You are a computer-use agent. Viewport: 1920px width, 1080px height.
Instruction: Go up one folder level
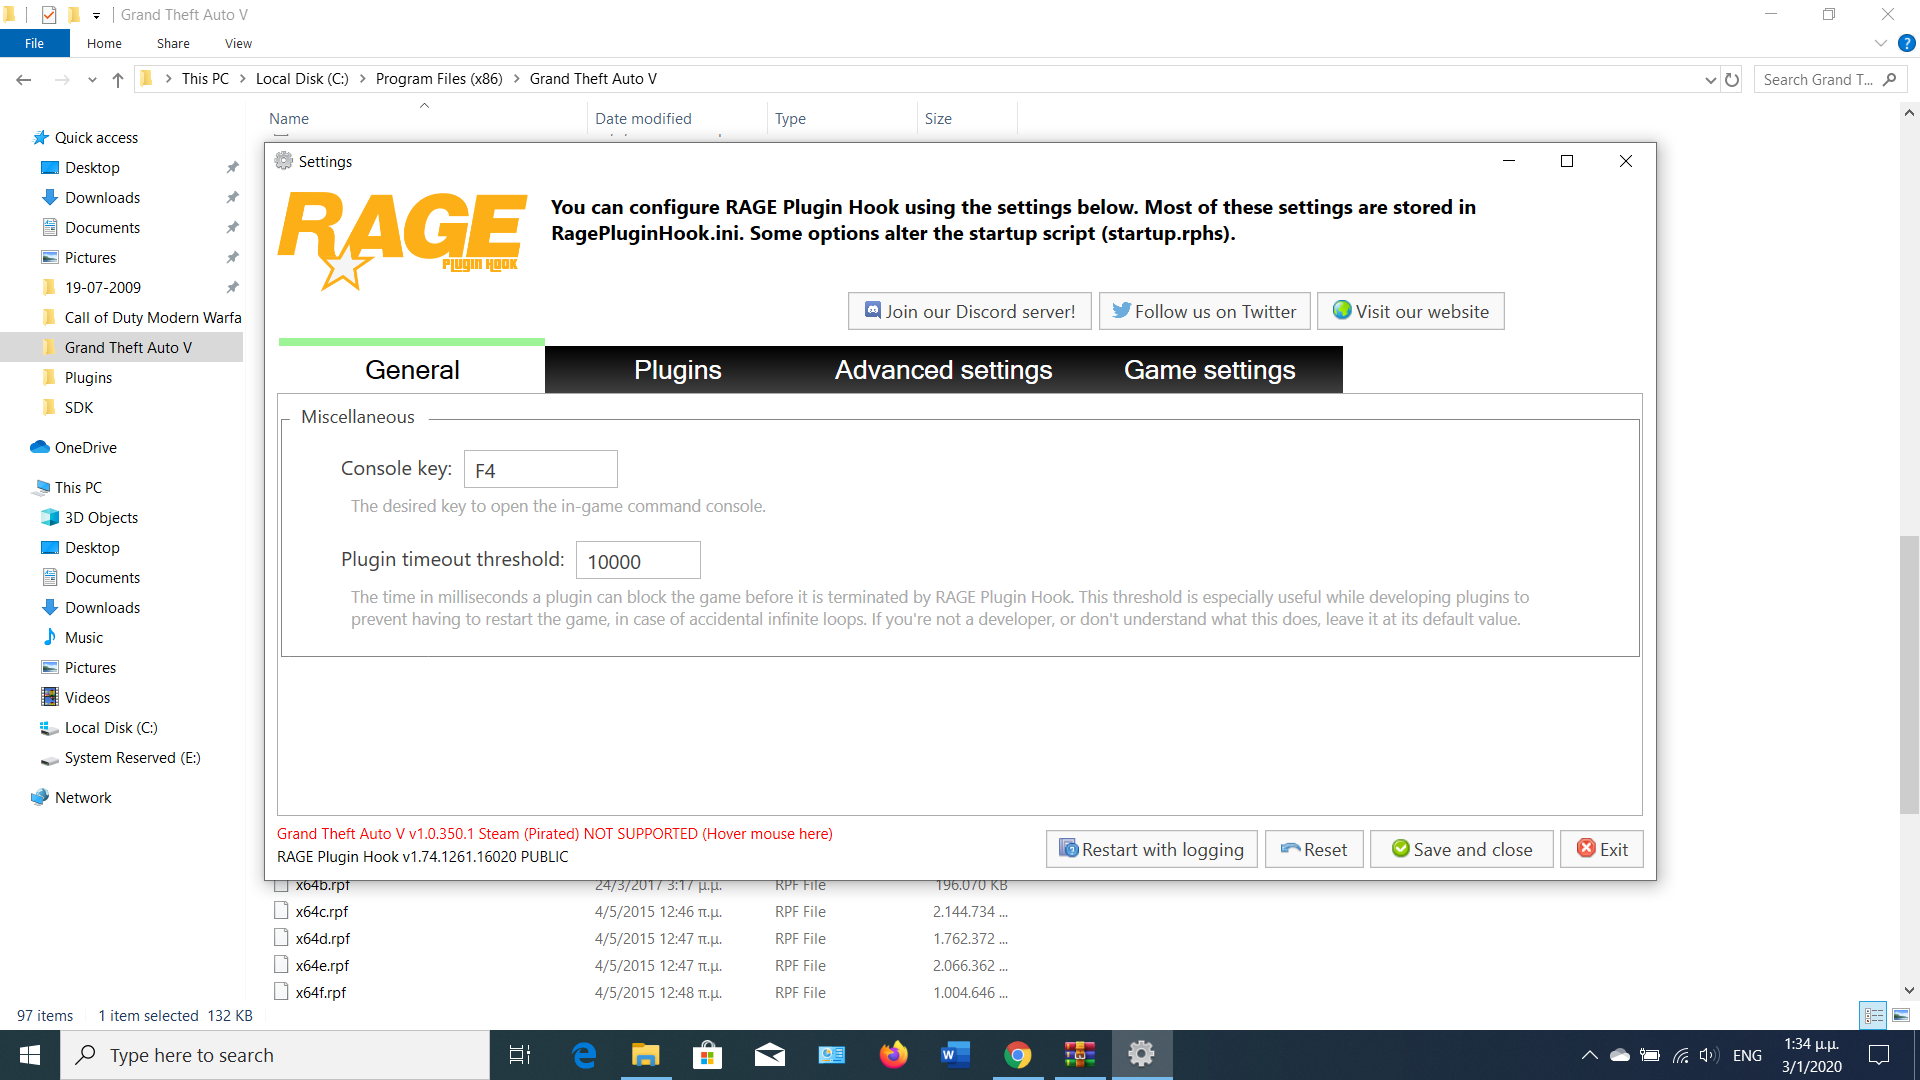pos(118,79)
